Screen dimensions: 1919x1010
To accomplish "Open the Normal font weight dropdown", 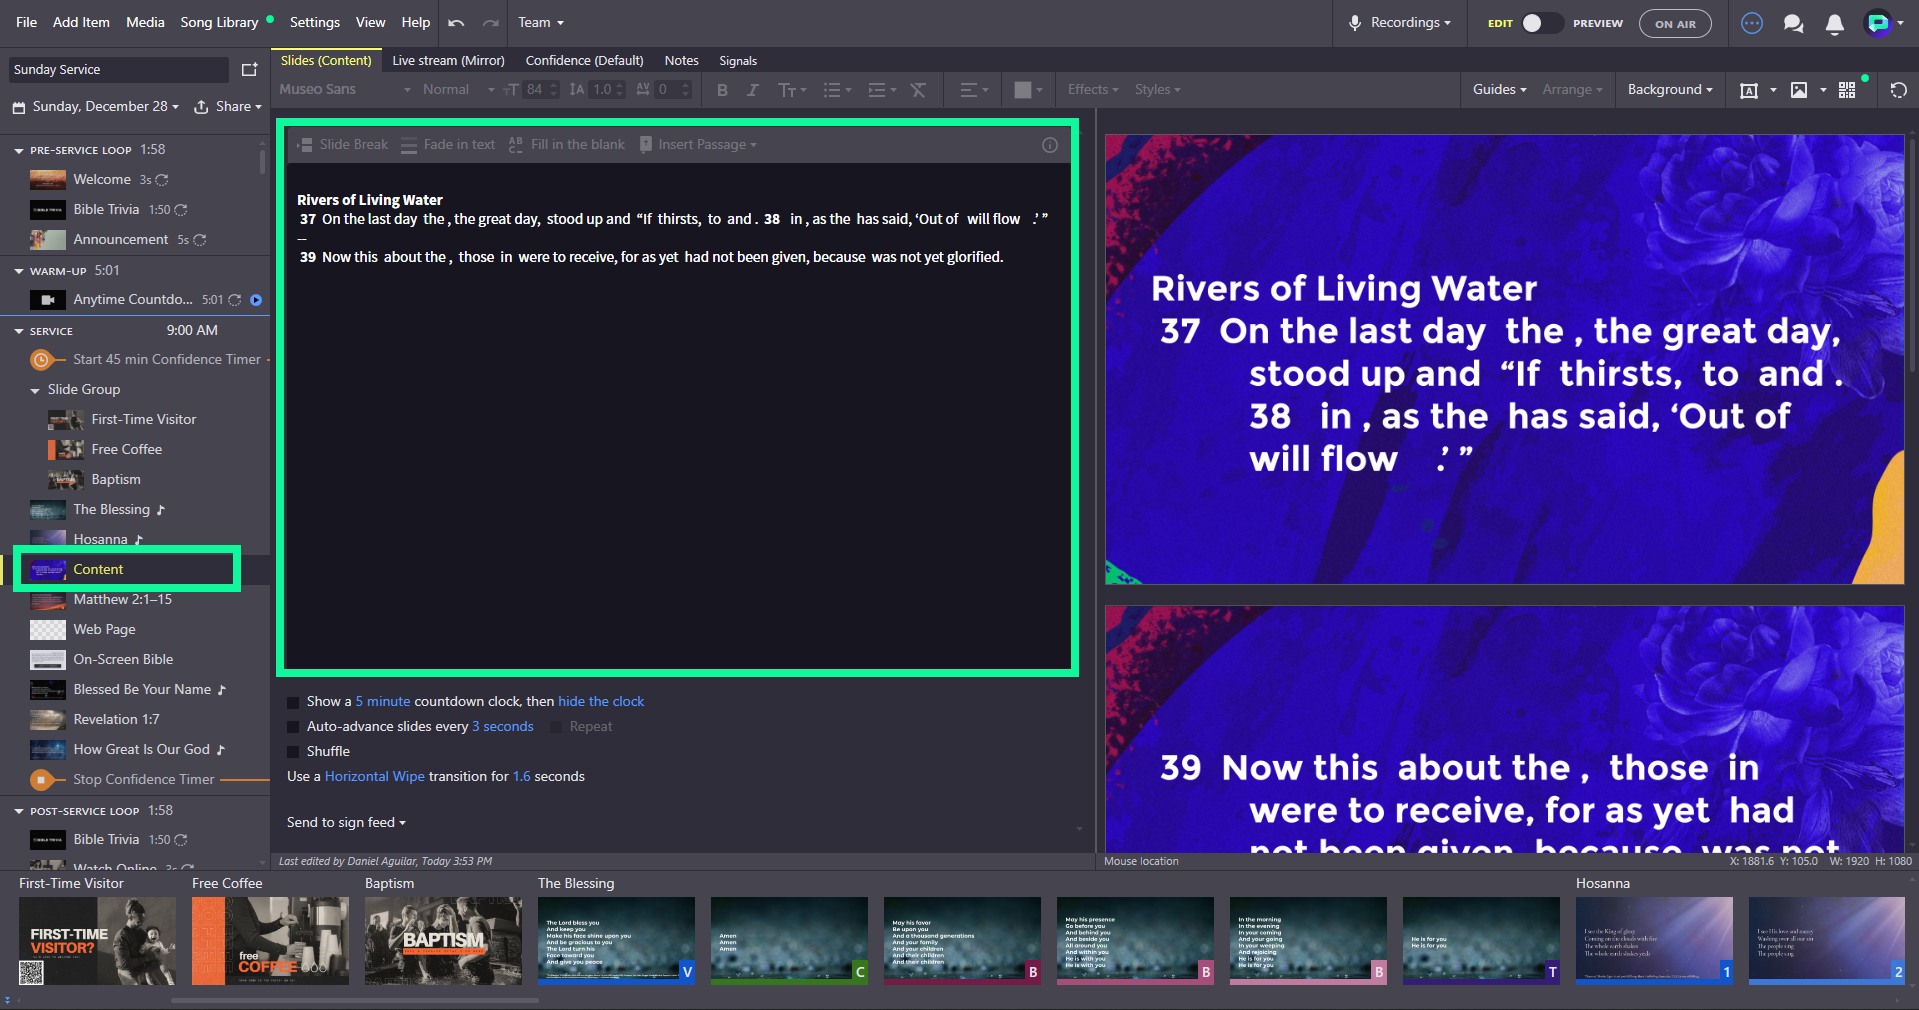I will 458,90.
